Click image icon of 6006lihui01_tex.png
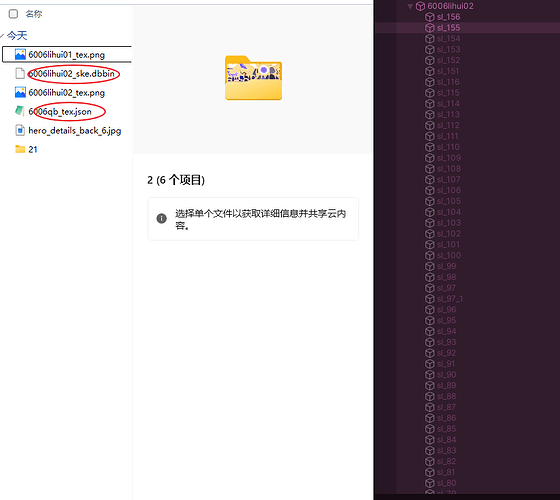 20,54
